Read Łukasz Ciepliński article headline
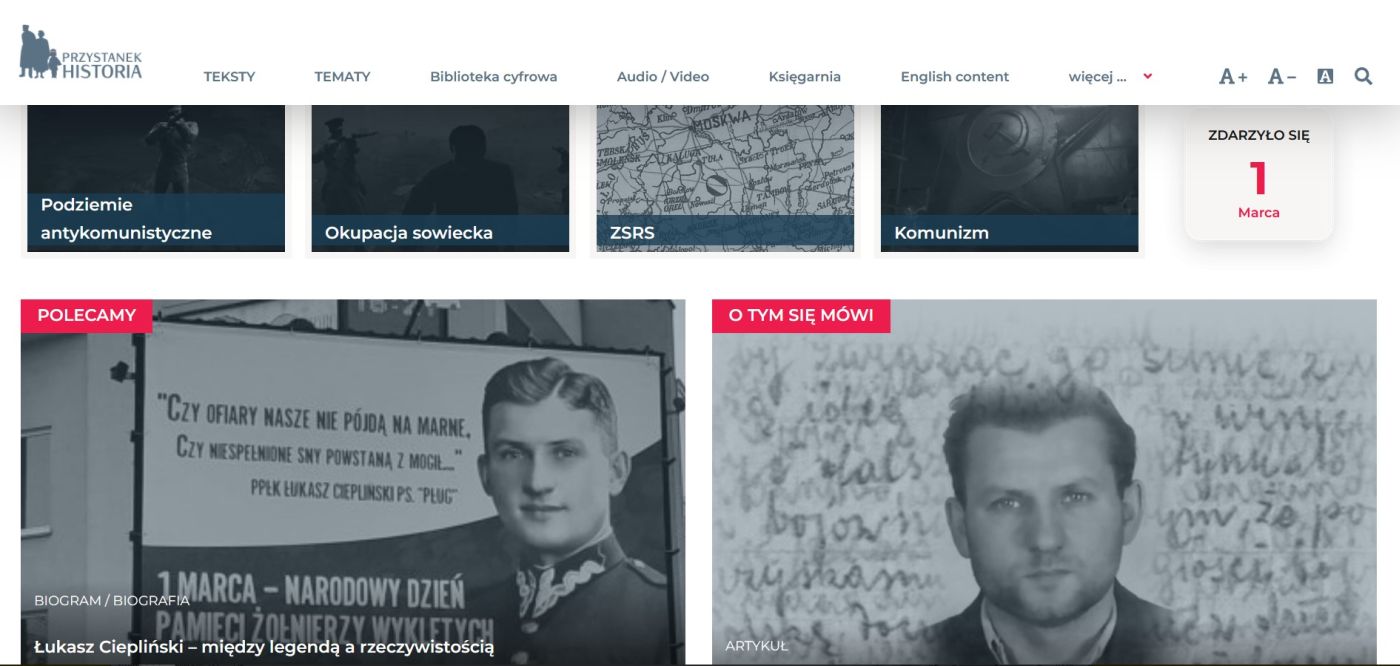The height and width of the screenshot is (666, 1400). 264,647
